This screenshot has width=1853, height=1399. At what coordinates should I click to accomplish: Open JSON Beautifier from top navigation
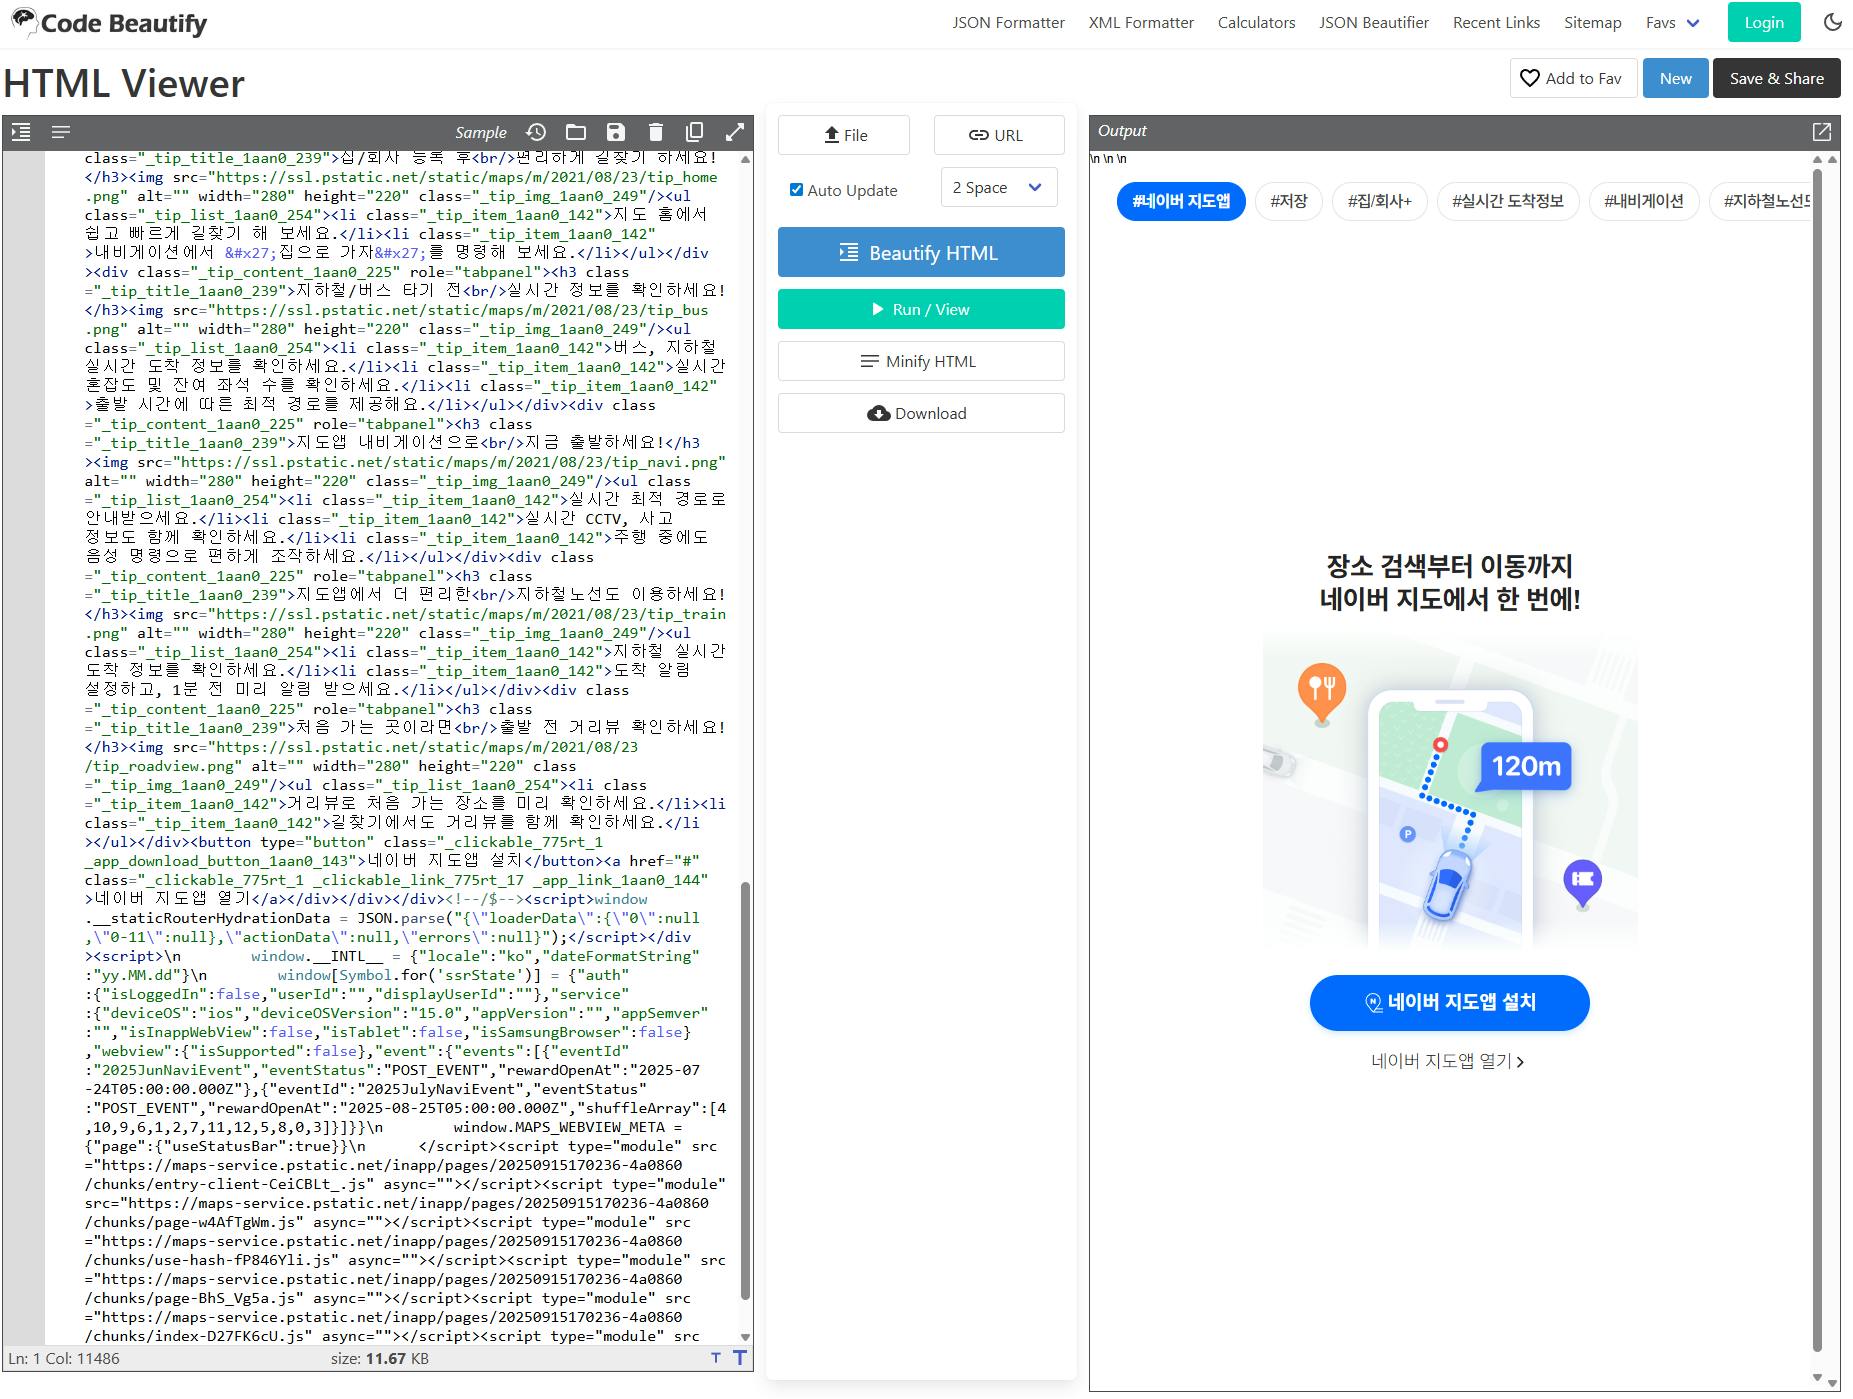pos(1374,22)
